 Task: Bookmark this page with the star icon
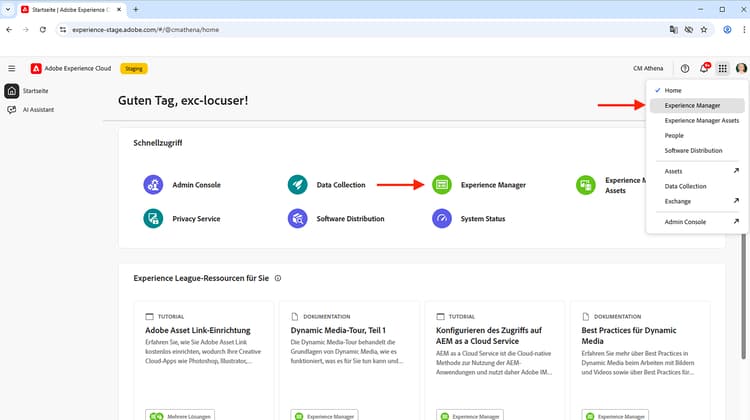click(704, 30)
